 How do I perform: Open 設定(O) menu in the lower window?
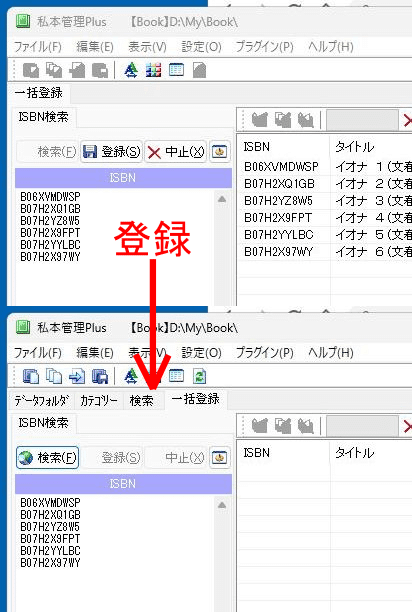pos(201,353)
